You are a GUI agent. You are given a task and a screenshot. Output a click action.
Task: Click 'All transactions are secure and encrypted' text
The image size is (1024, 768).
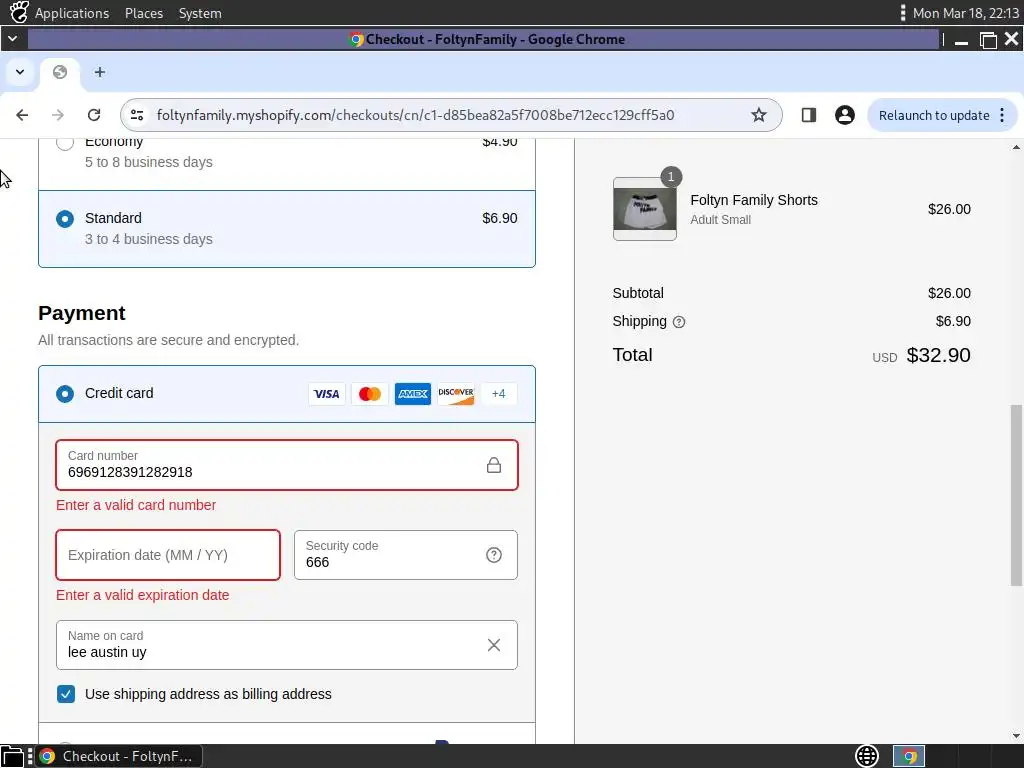pyautogui.click(x=168, y=340)
